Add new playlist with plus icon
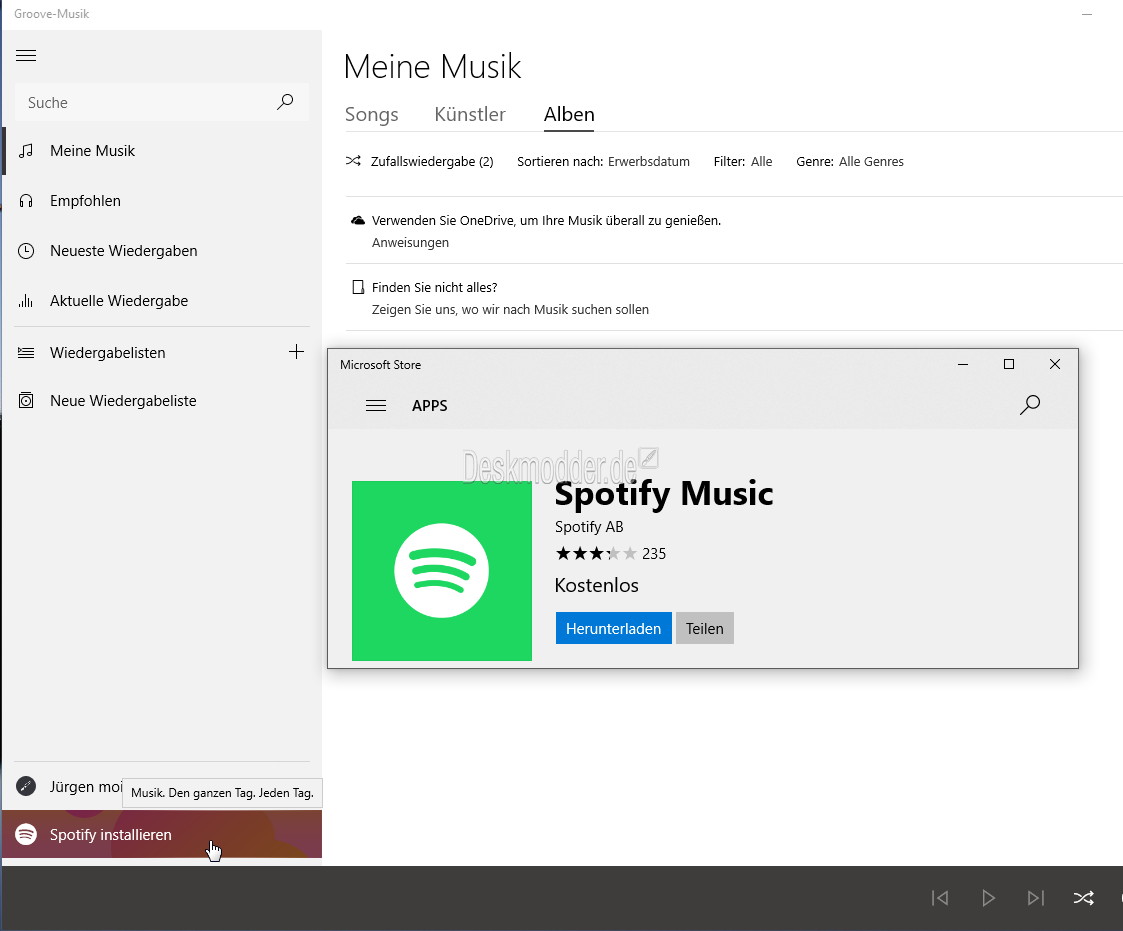The width and height of the screenshot is (1123, 931). (x=296, y=352)
